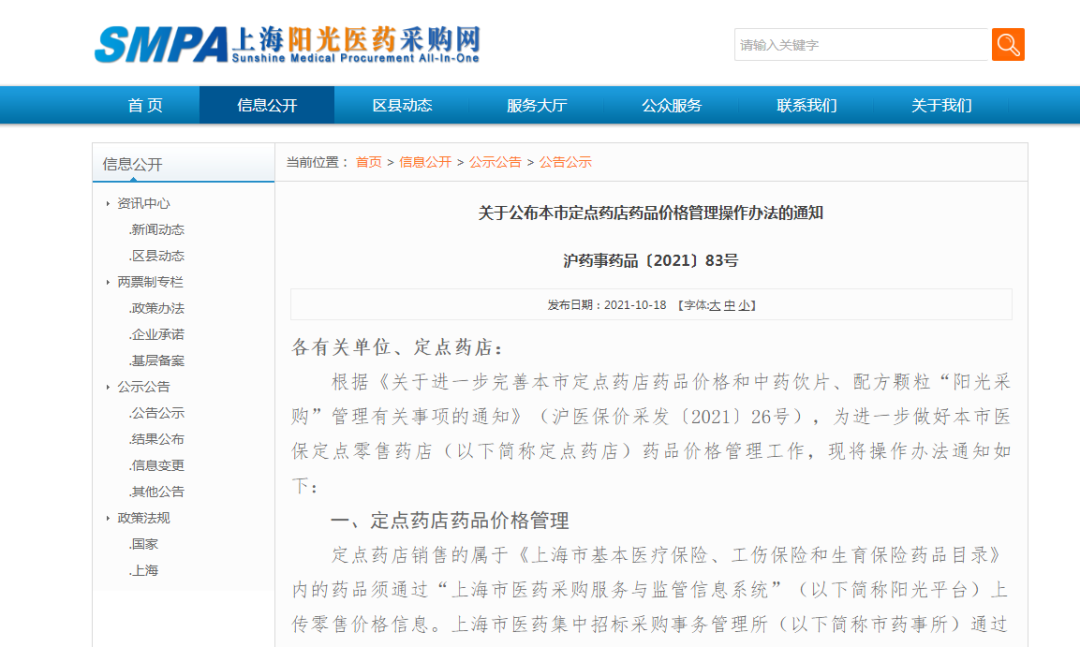Click the search magnifier icon
Viewport: 1080px width, 647px height.
pyautogui.click(x=1007, y=44)
